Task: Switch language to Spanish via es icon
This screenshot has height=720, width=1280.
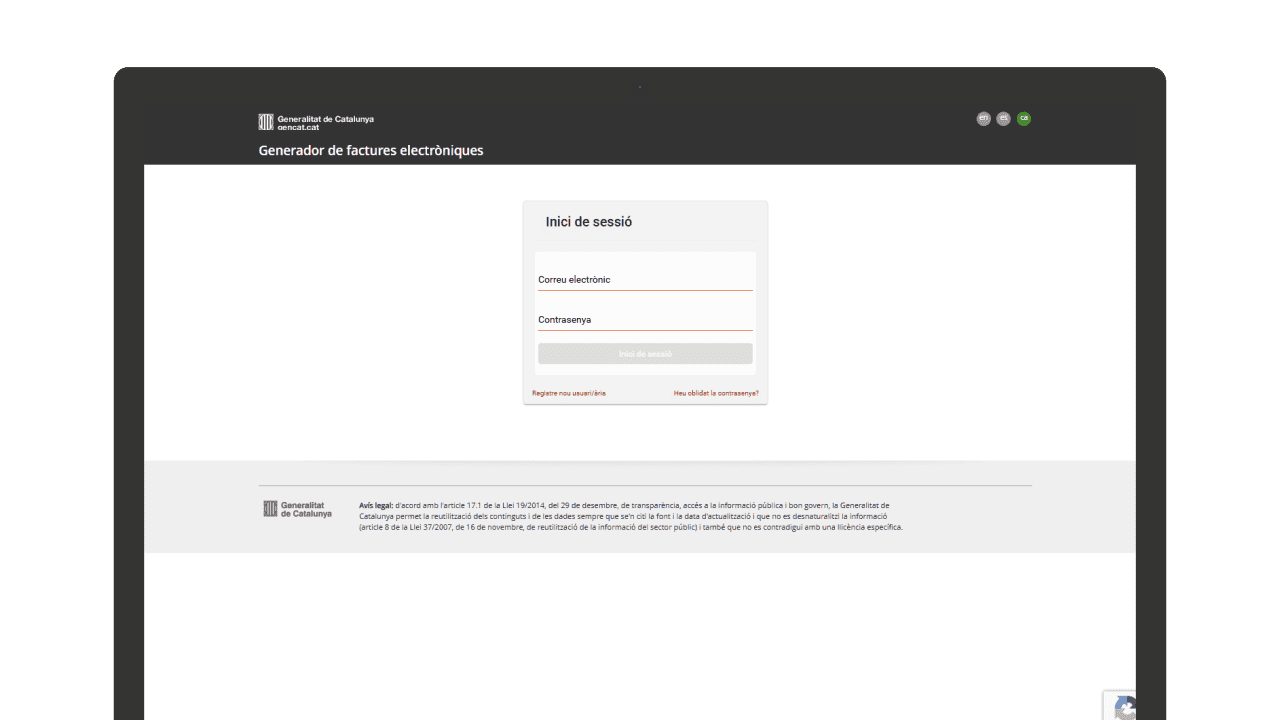Action: click(1003, 119)
